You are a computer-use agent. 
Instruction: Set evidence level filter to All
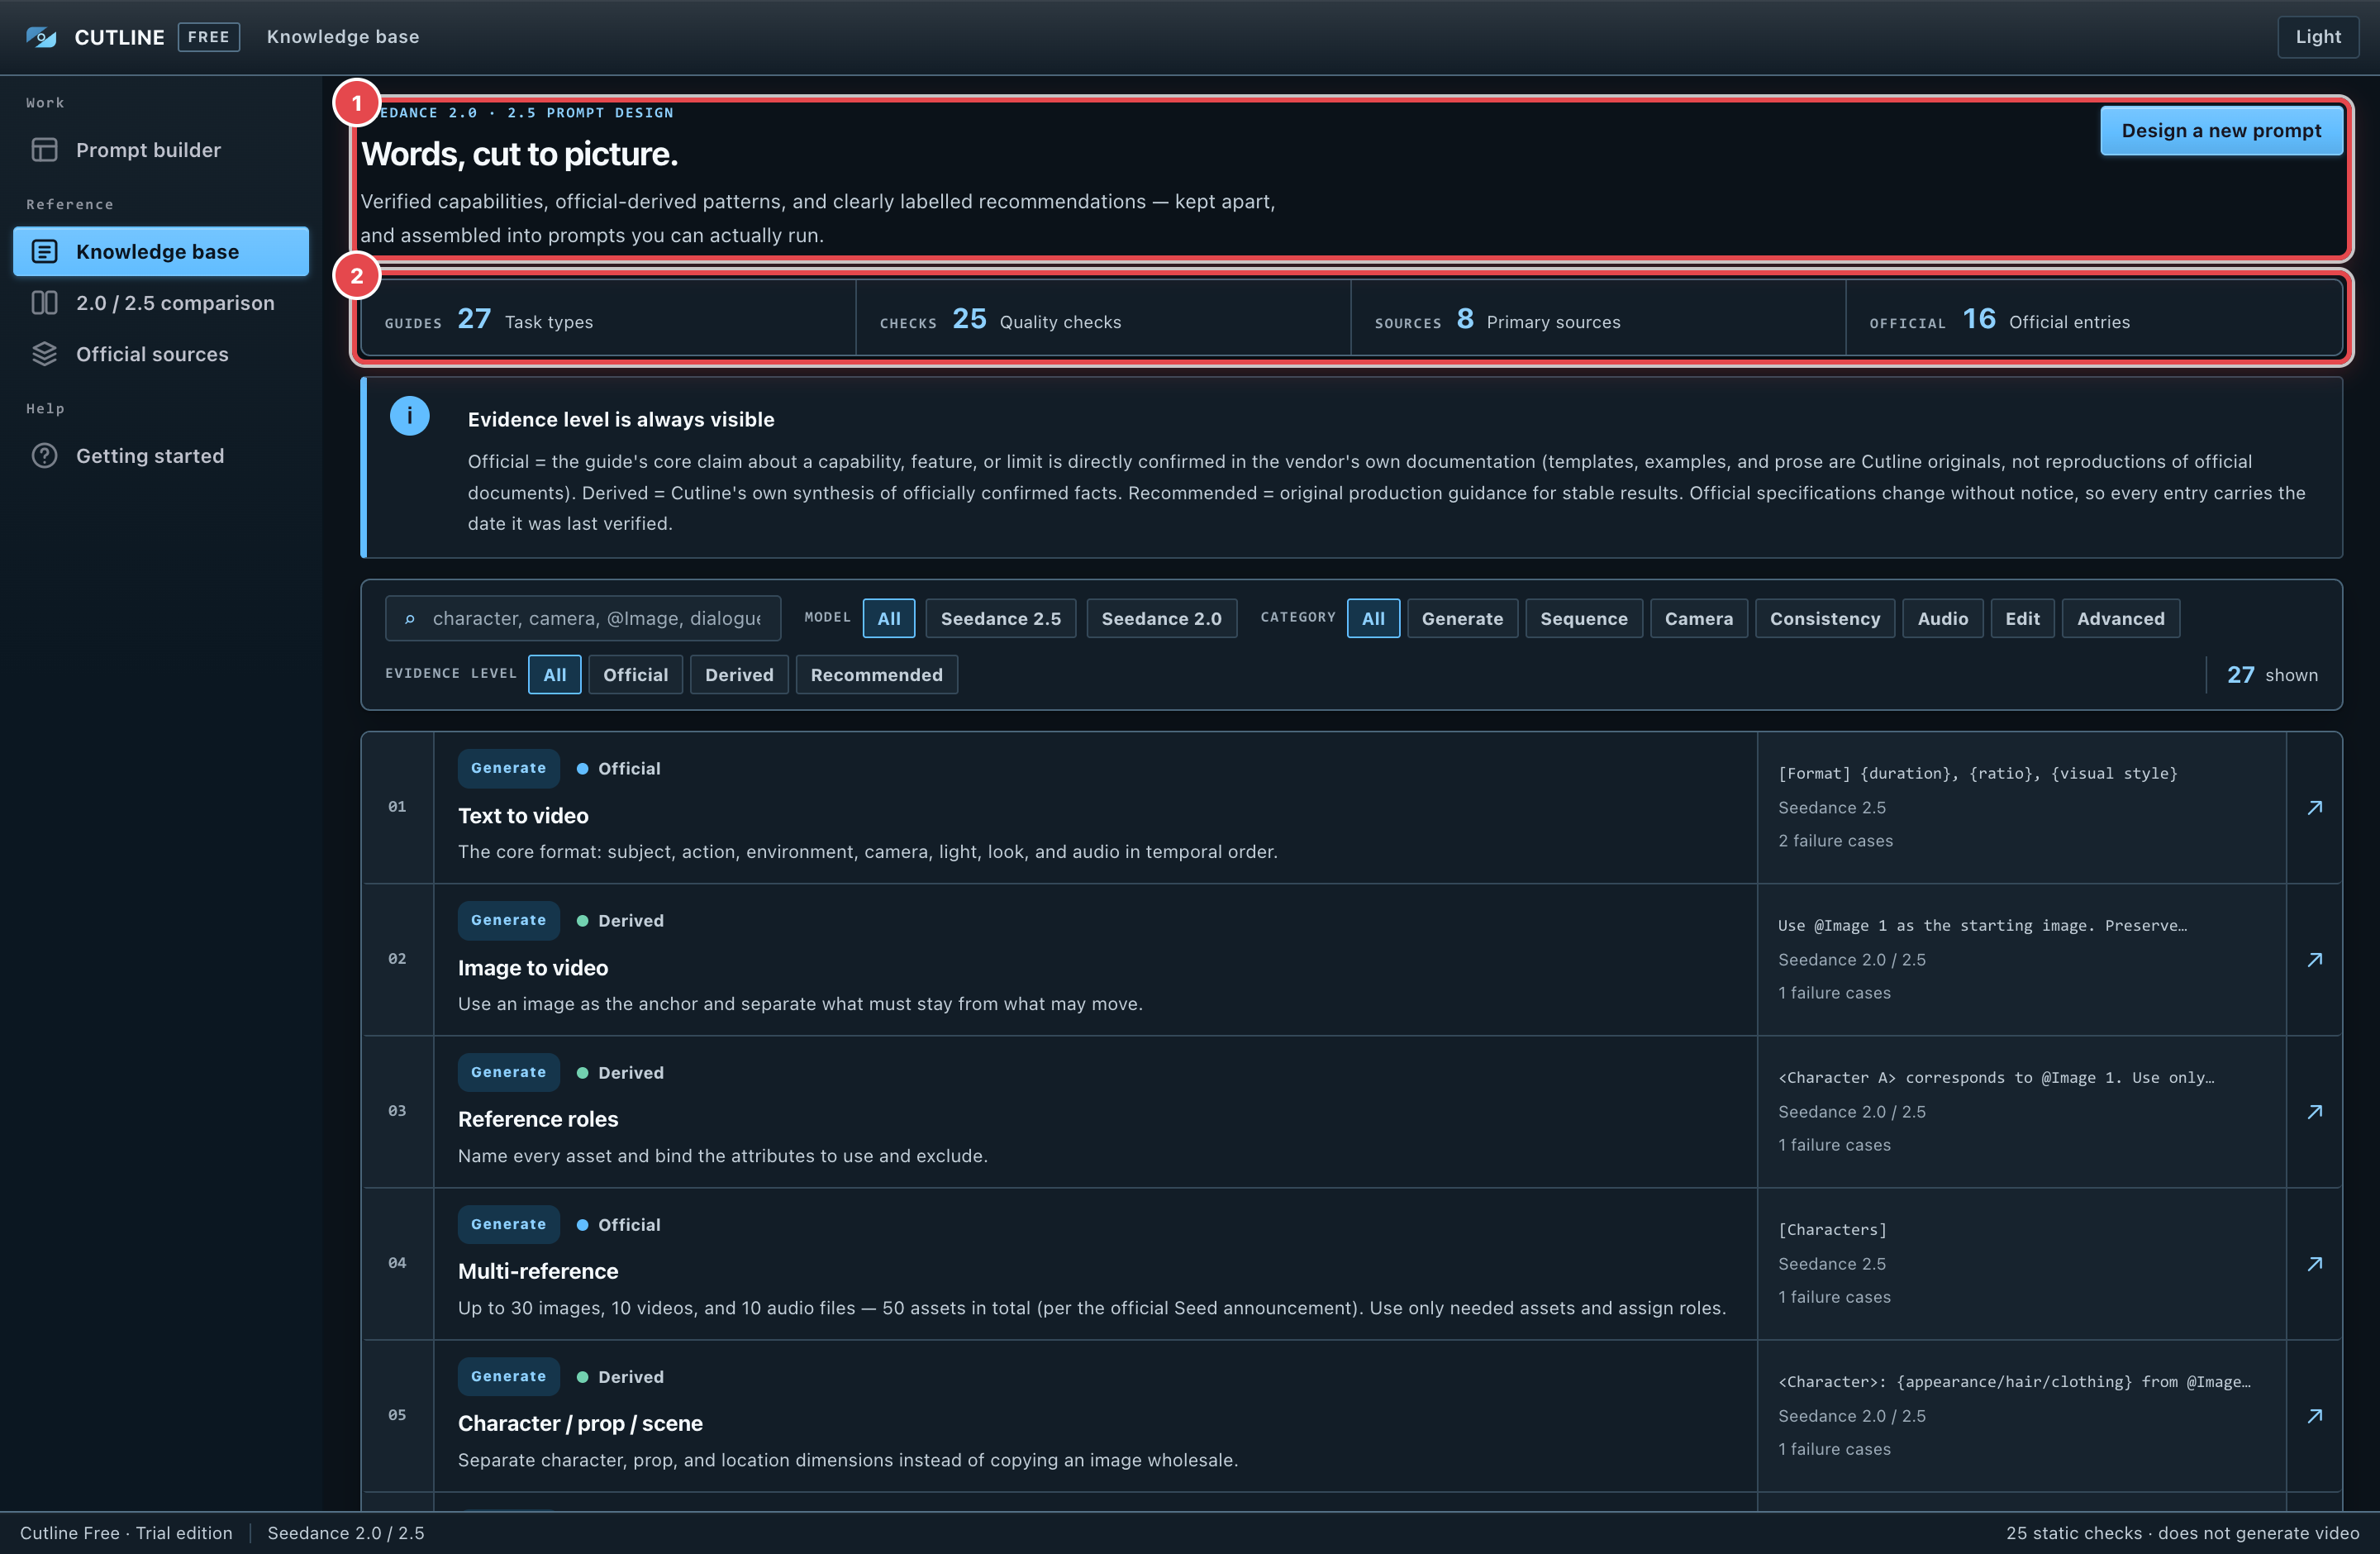[x=555, y=675]
